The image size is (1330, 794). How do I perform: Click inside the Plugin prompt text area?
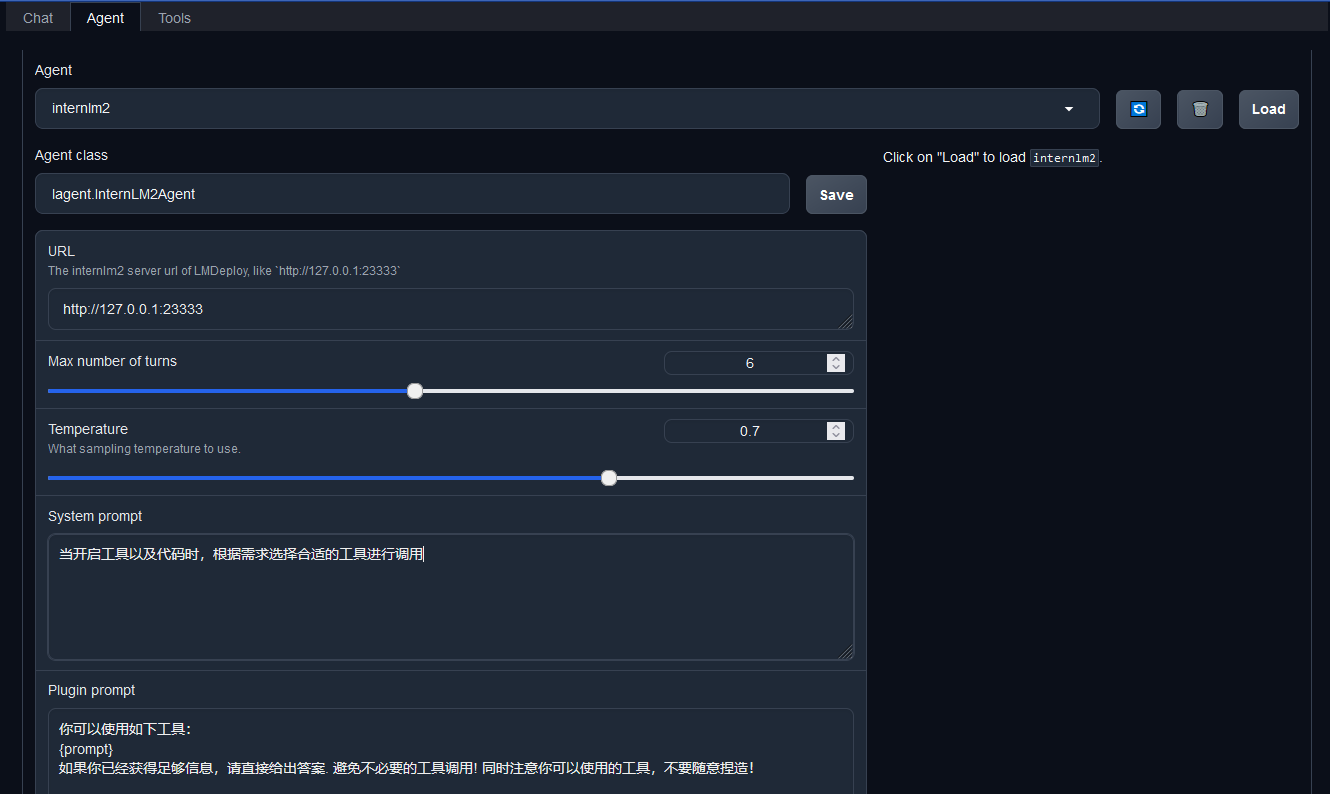(x=451, y=751)
